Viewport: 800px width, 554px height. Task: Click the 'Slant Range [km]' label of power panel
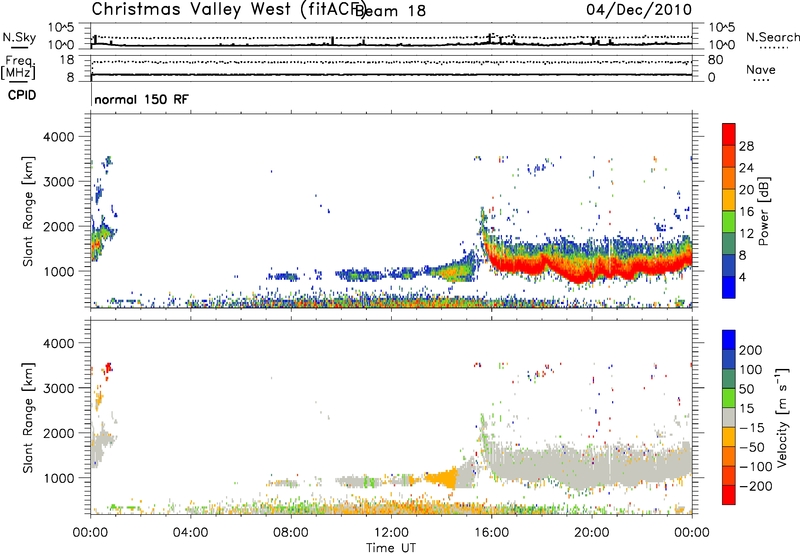coord(28,211)
